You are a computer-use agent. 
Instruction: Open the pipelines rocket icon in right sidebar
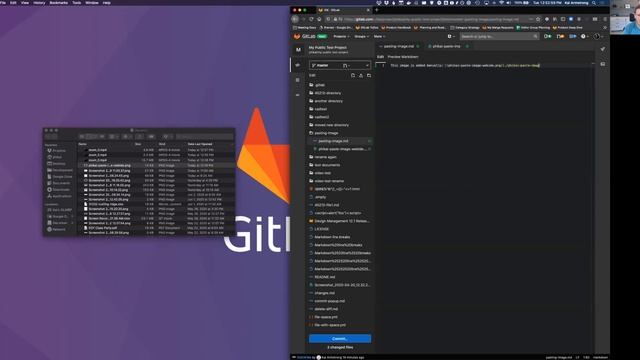tap(603, 49)
